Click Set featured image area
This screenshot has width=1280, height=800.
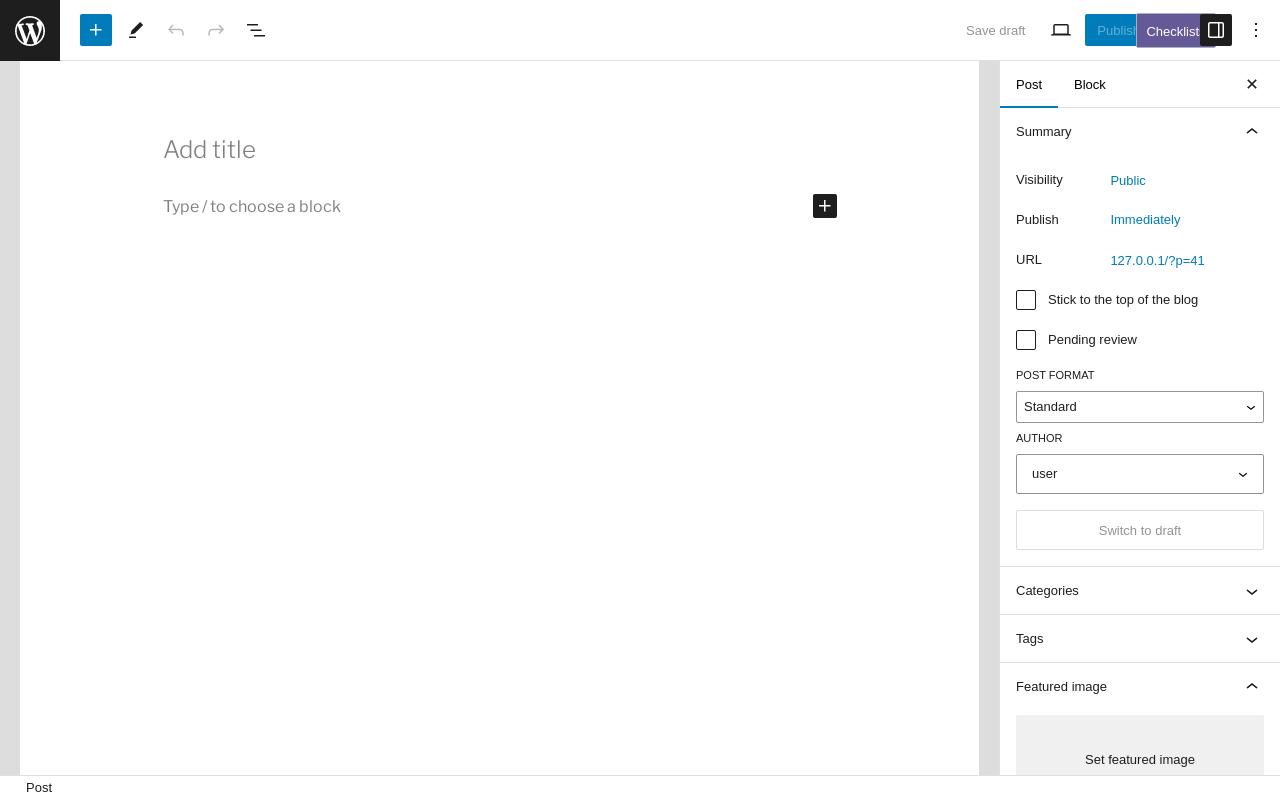click(1140, 745)
